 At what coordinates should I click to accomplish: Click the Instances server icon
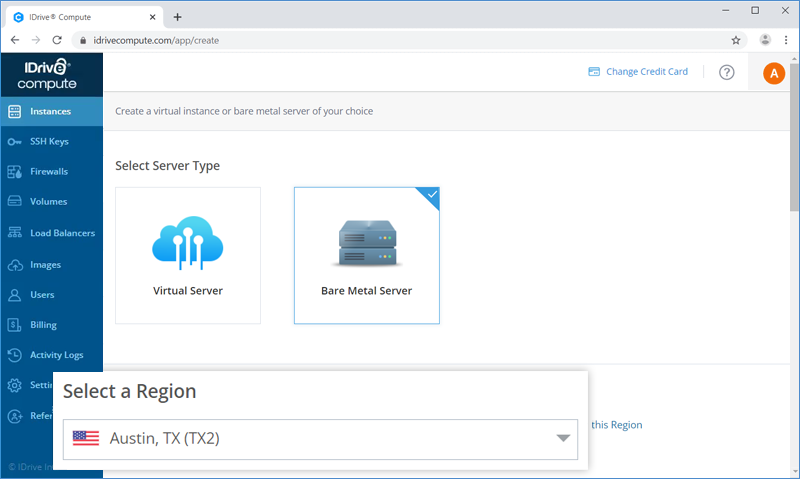click(x=15, y=111)
